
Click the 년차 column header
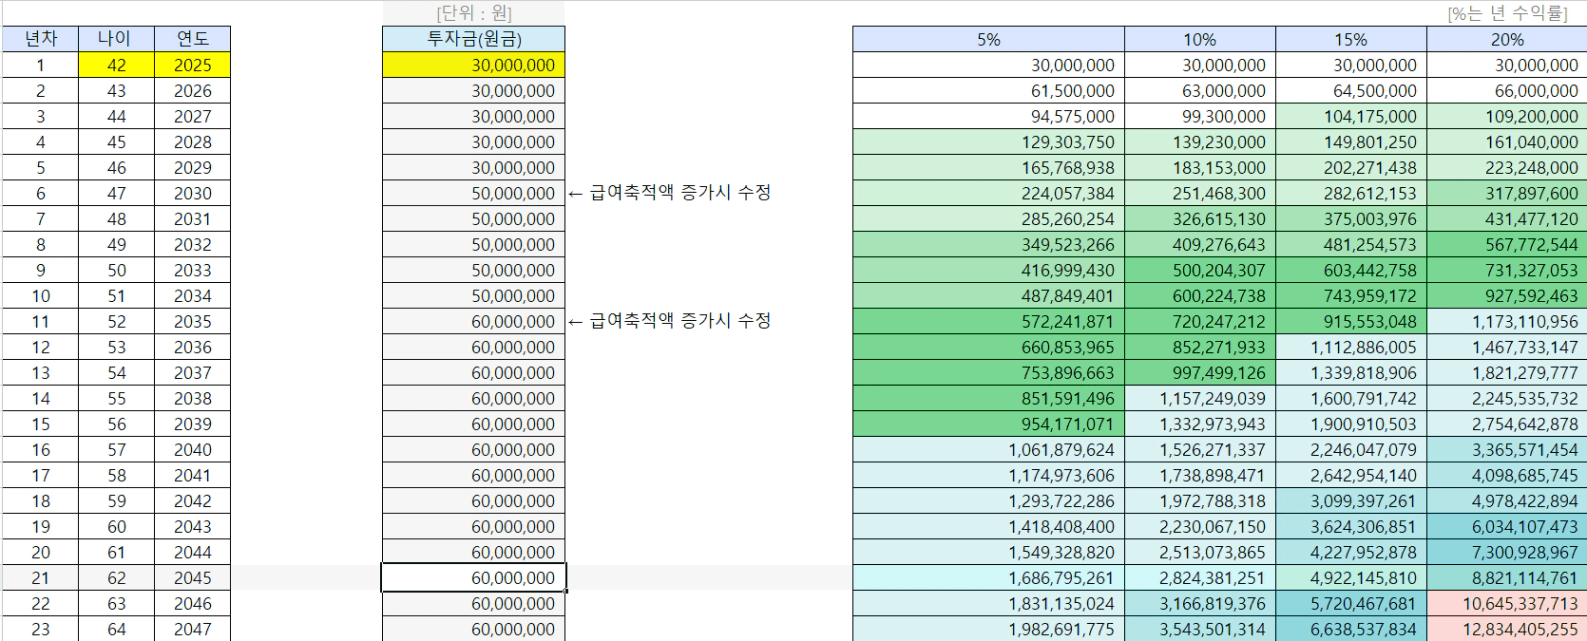pos(40,39)
